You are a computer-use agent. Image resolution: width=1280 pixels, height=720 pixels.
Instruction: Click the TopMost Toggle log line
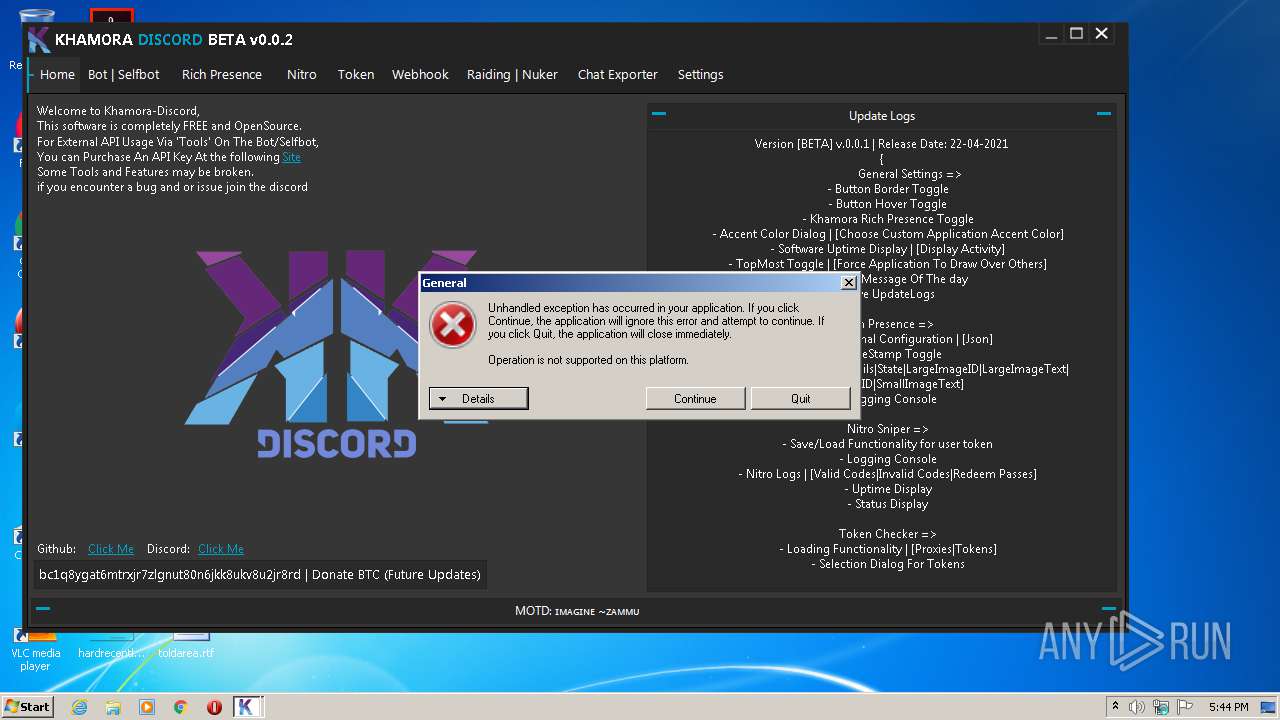(x=888, y=264)
